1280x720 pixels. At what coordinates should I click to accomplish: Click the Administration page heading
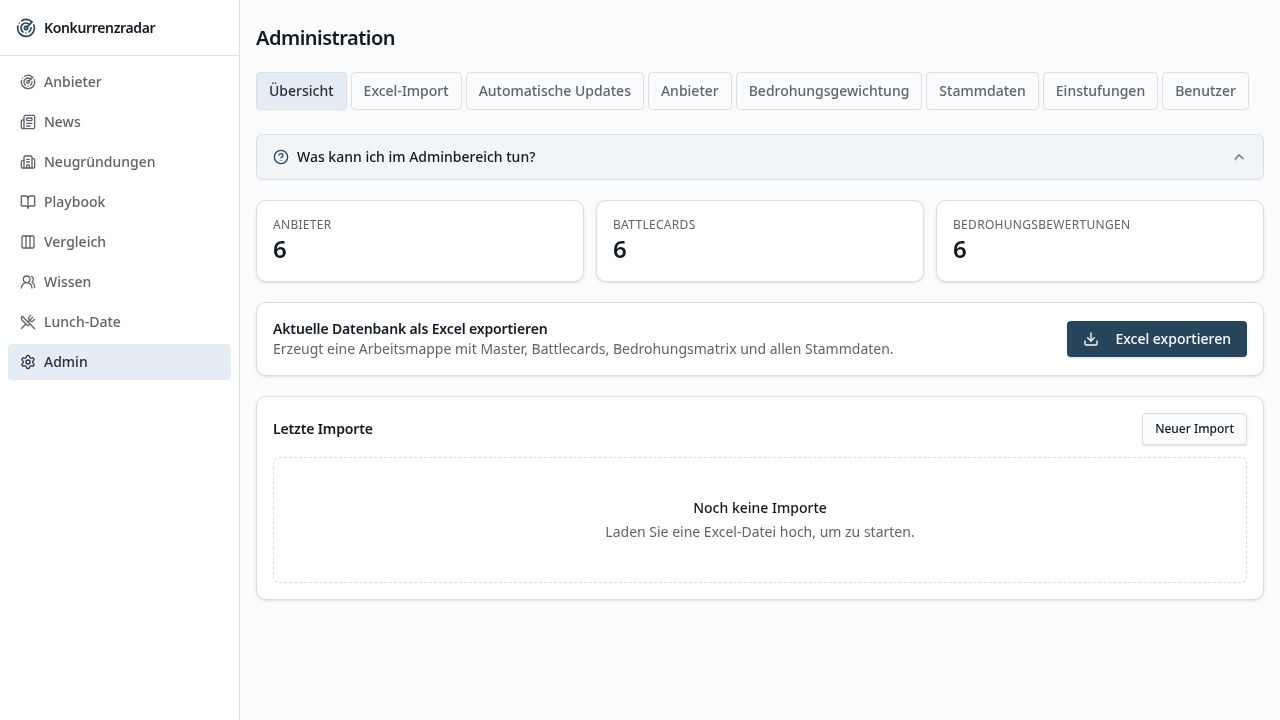tap(325, 38)
